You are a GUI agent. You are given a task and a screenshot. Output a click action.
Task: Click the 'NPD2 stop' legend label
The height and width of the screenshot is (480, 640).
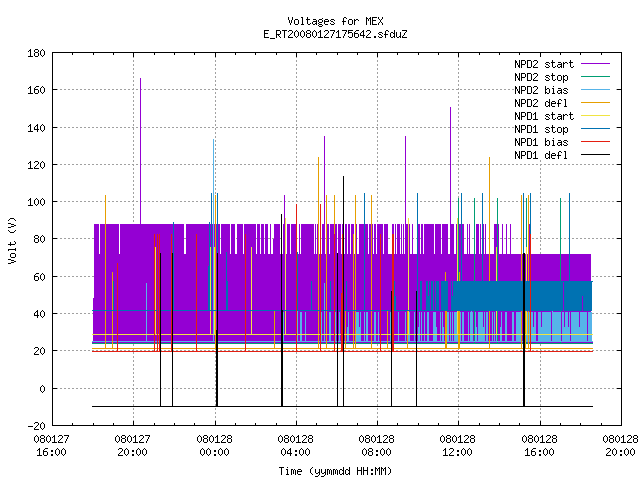point(541,77)
